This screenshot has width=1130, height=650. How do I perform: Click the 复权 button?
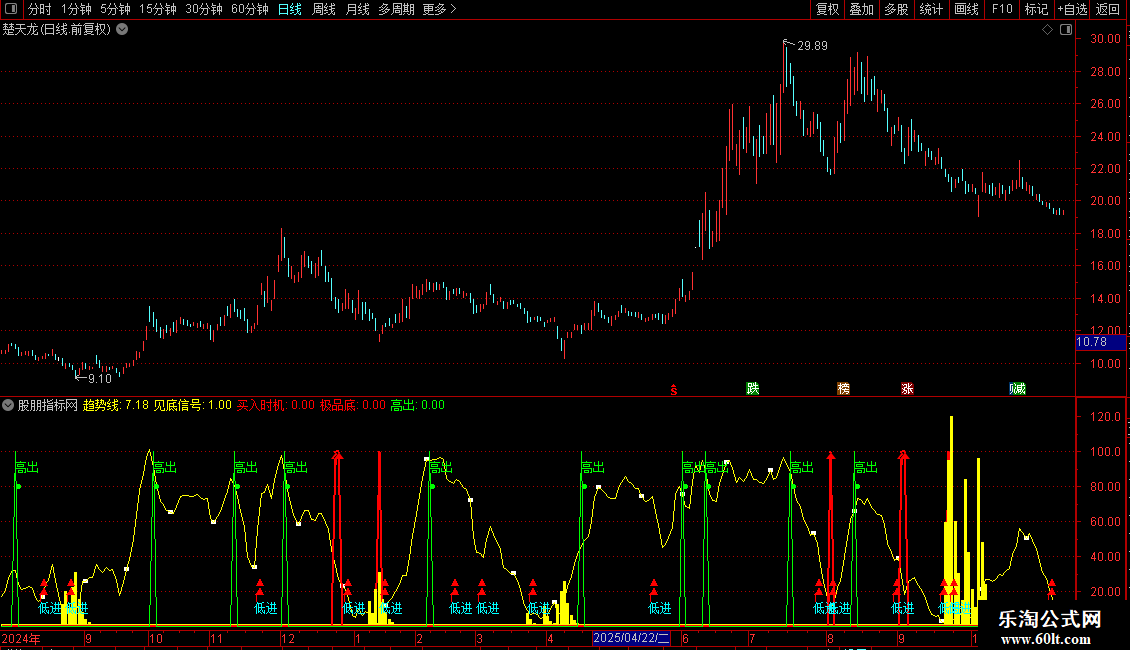pyautogui.click(x=827, y=9)
